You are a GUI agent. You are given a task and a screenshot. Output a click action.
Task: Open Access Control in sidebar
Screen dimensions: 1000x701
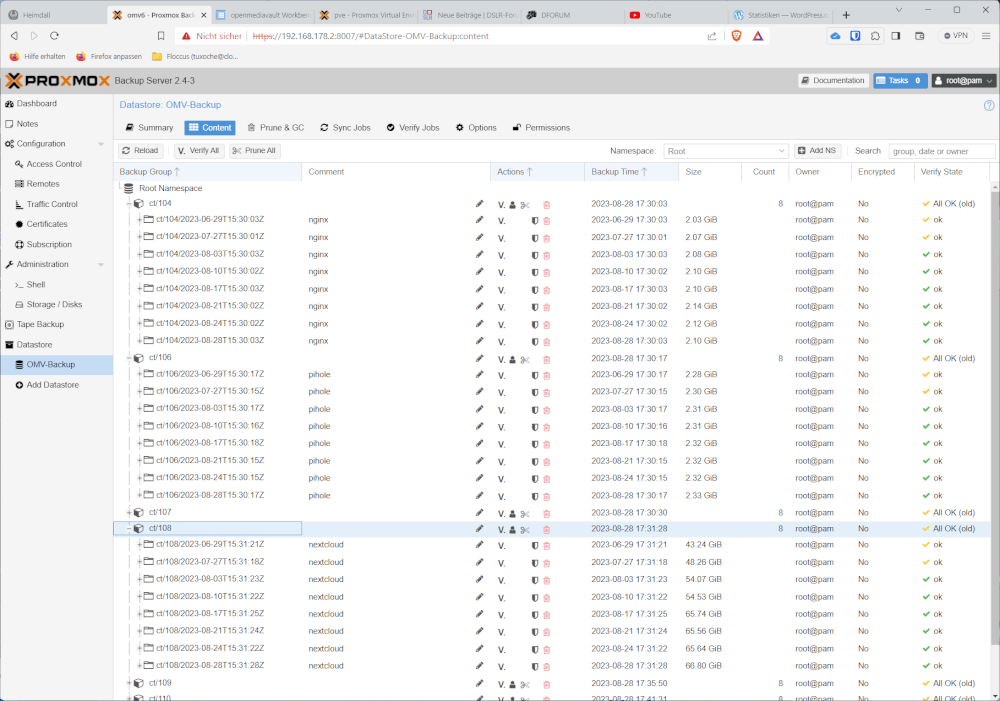coord(54,164)
